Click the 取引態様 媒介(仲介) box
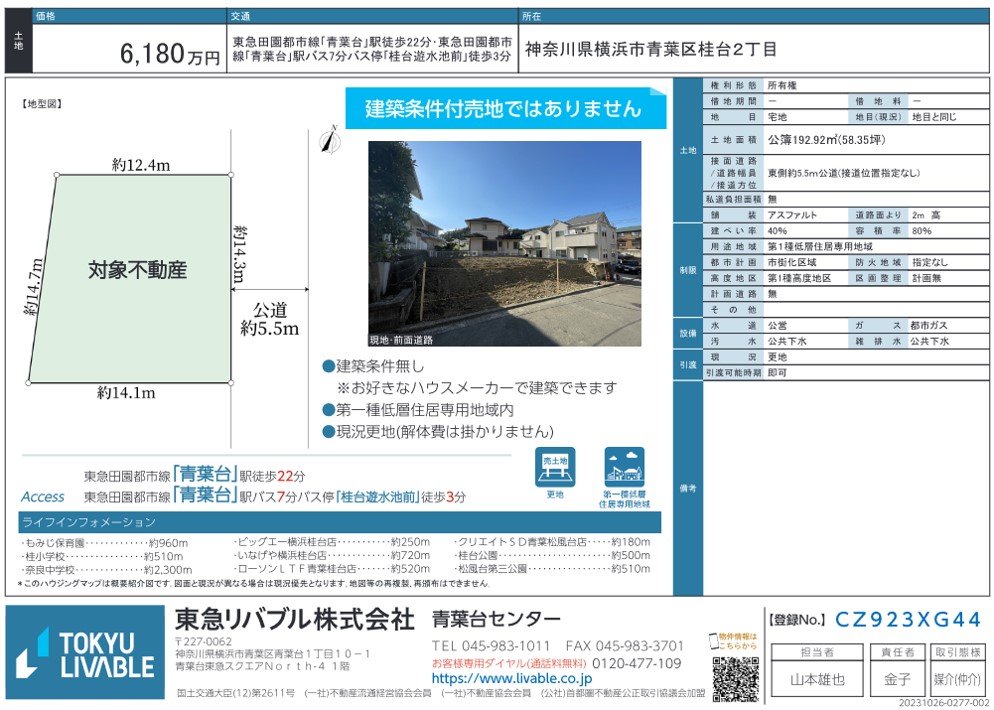Viewport: 994px width, 710px height. (x=957, y=680)
